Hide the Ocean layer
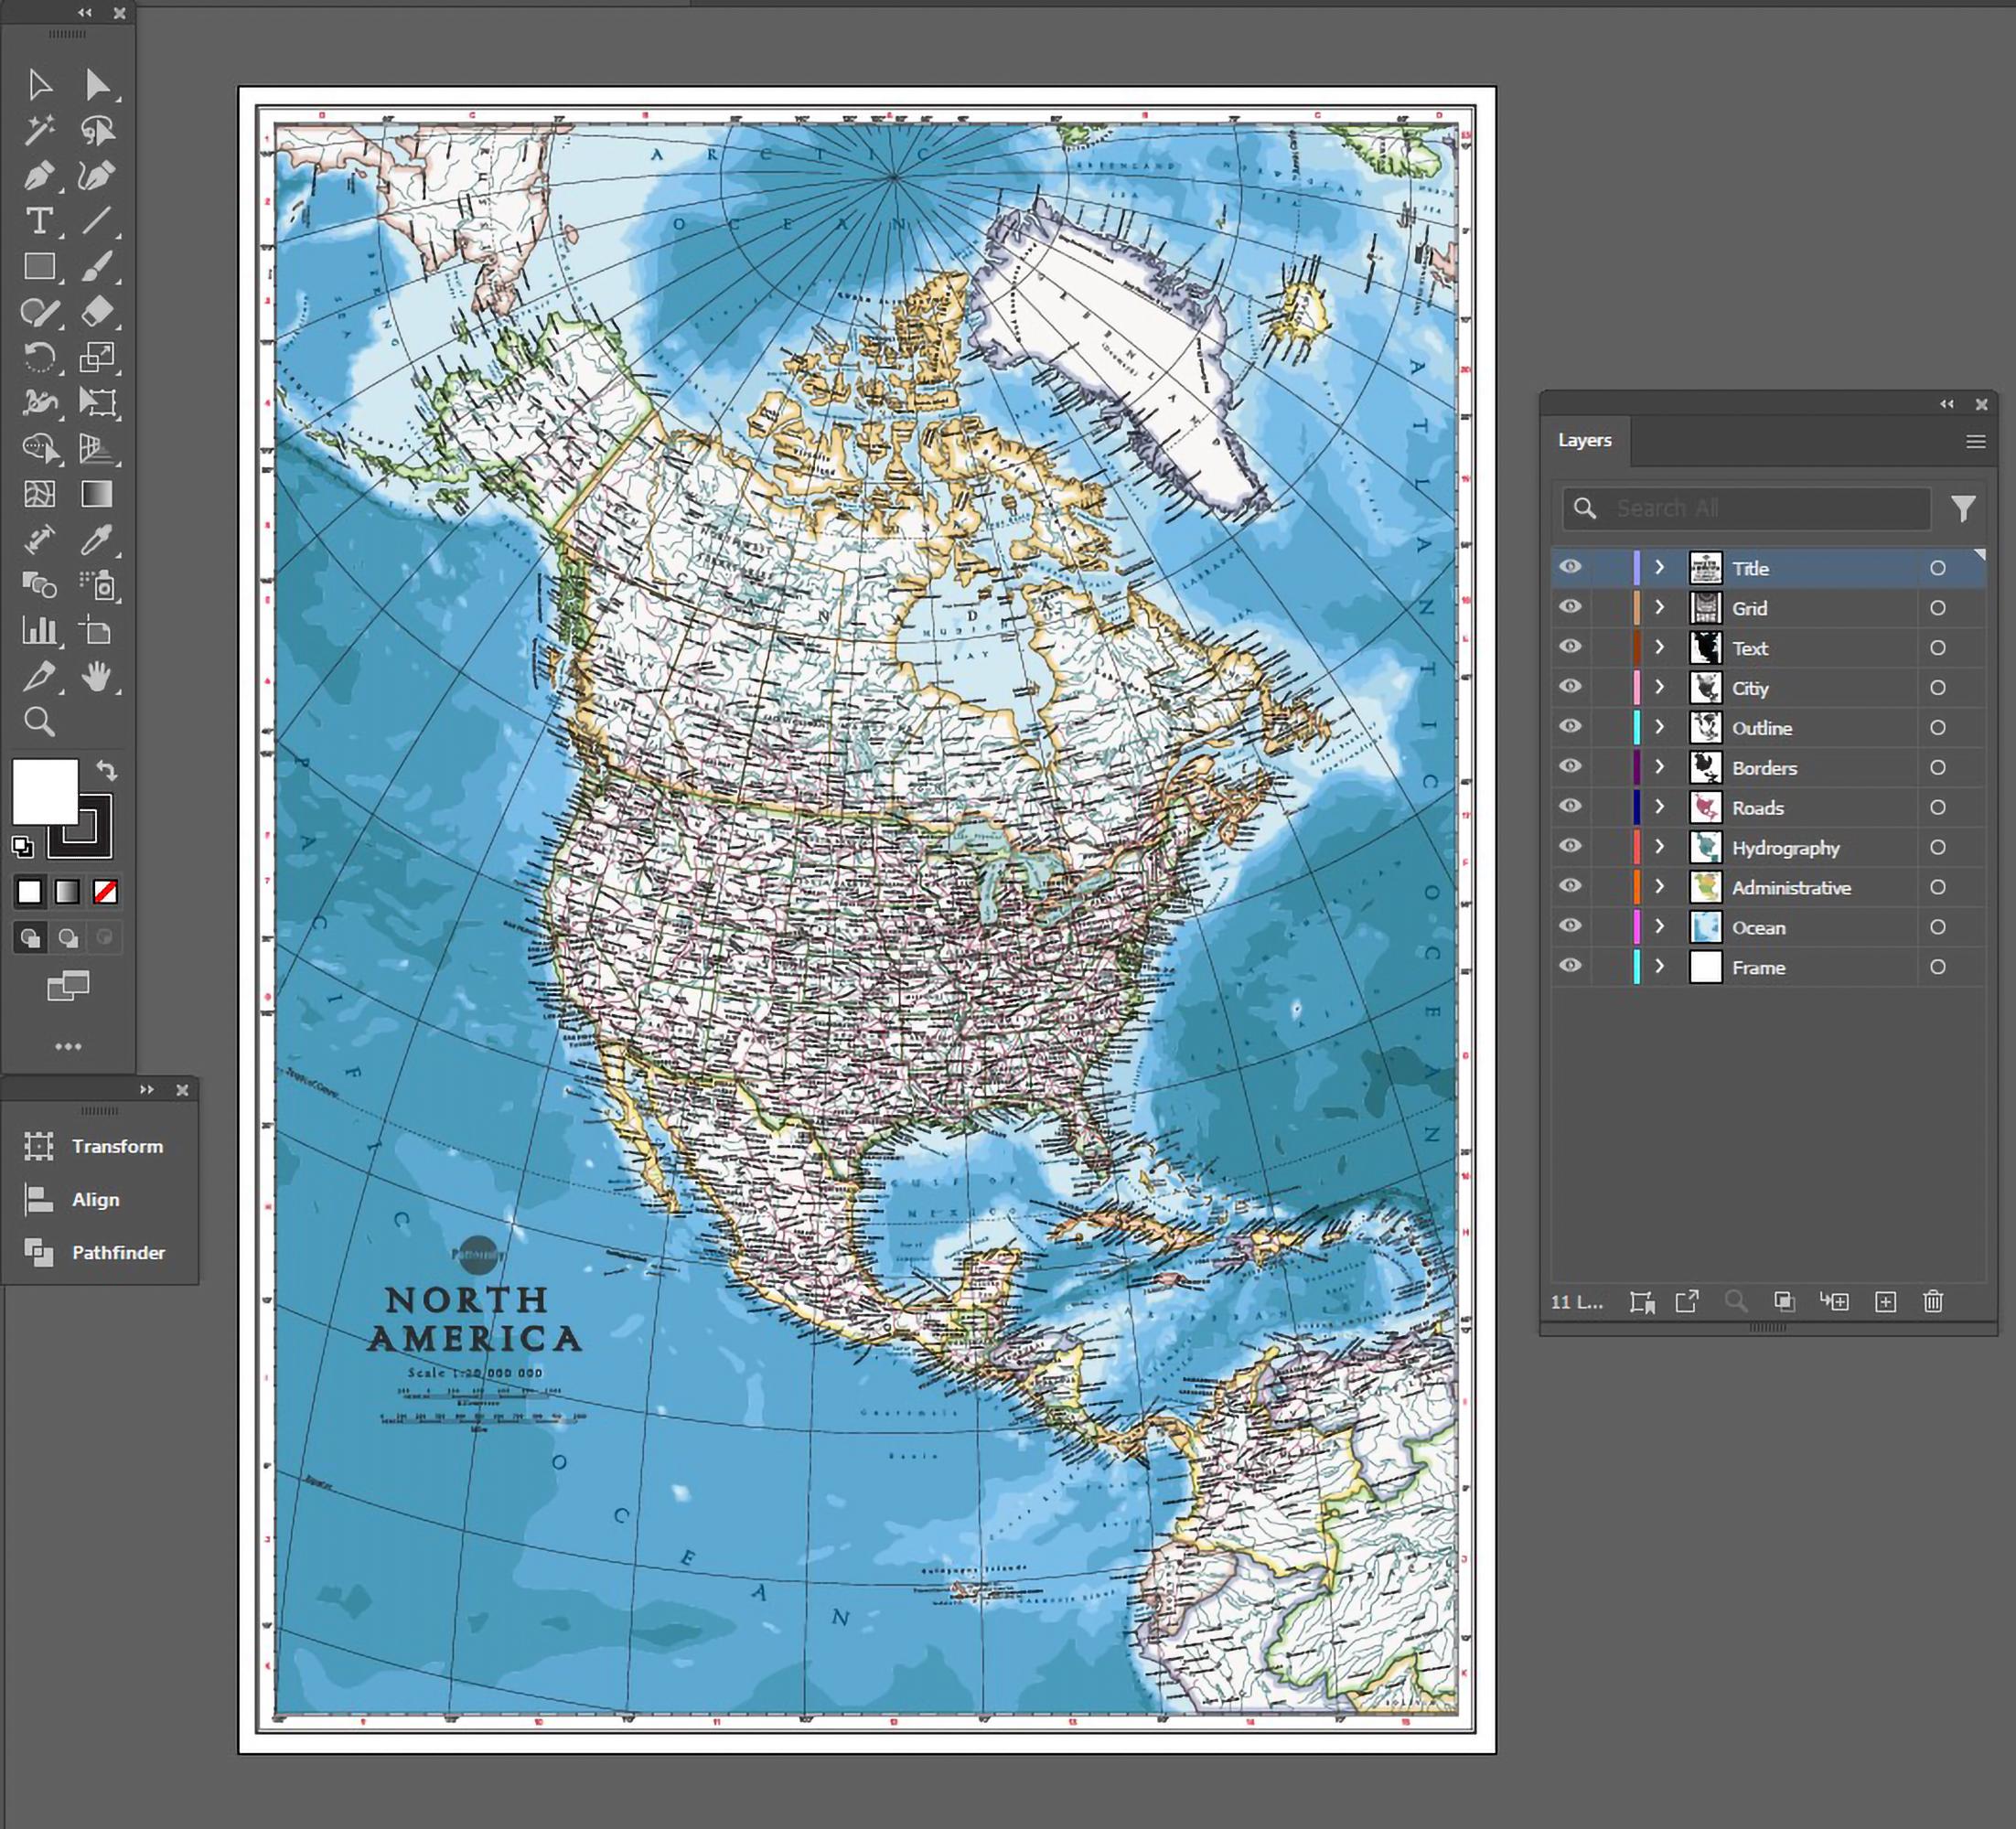 coord(1570,925)
